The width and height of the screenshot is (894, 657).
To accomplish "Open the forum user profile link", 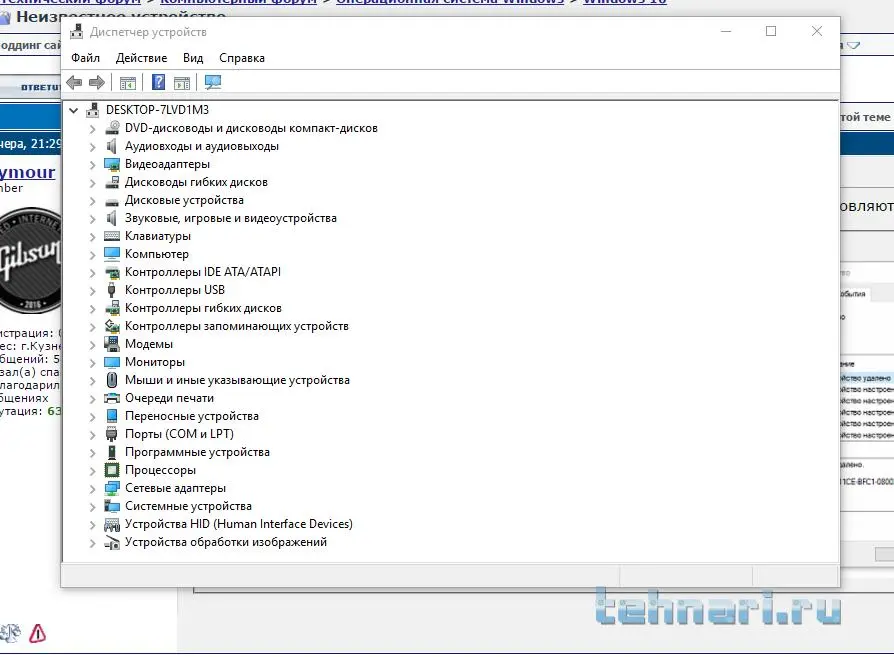I will [27, 172].
